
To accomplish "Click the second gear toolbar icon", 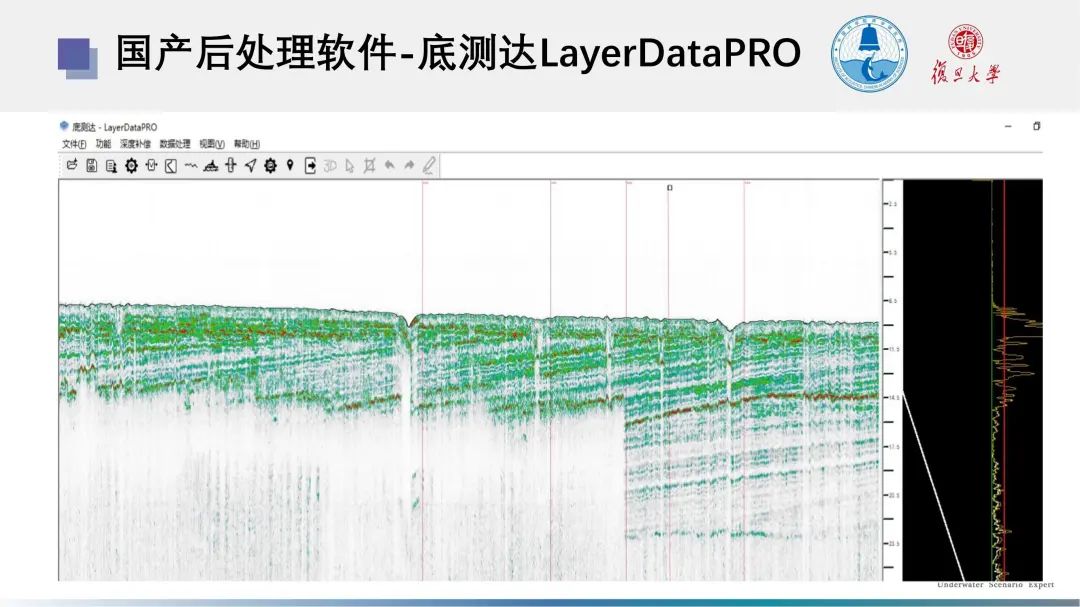I will 270,166.
